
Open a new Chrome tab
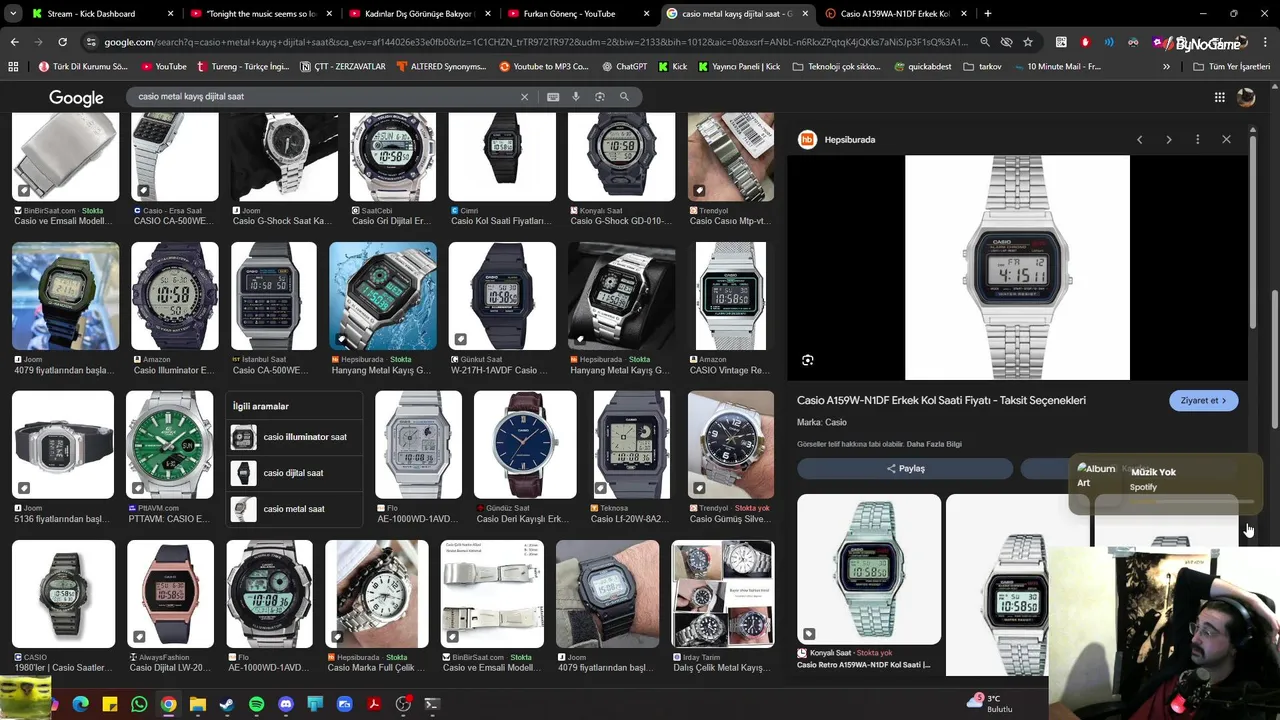(x=987, y=14)
